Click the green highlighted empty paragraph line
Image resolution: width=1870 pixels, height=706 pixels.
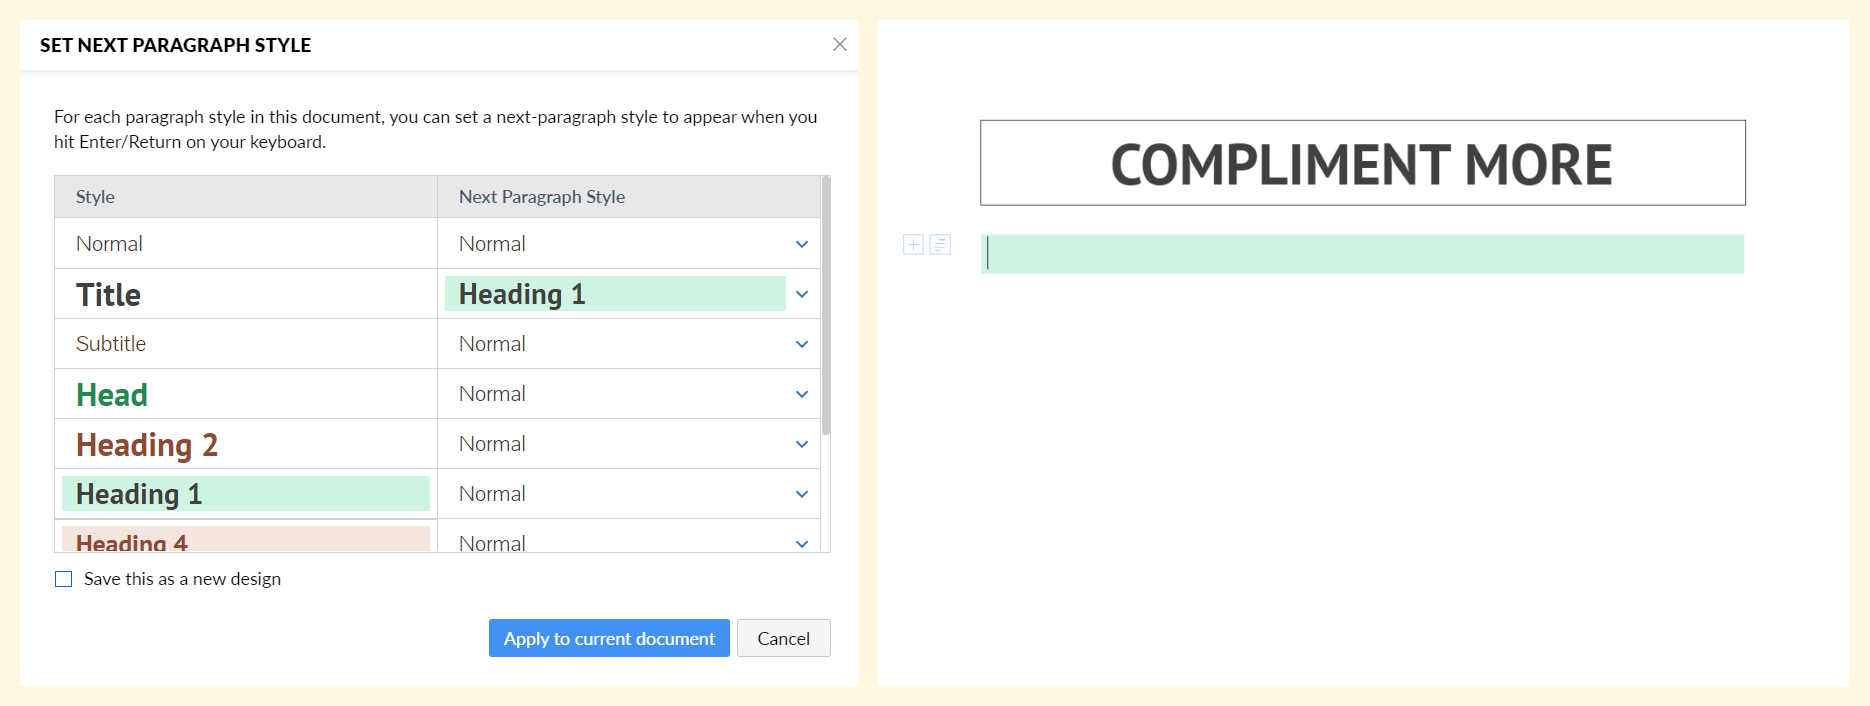tap(1363, 254)
